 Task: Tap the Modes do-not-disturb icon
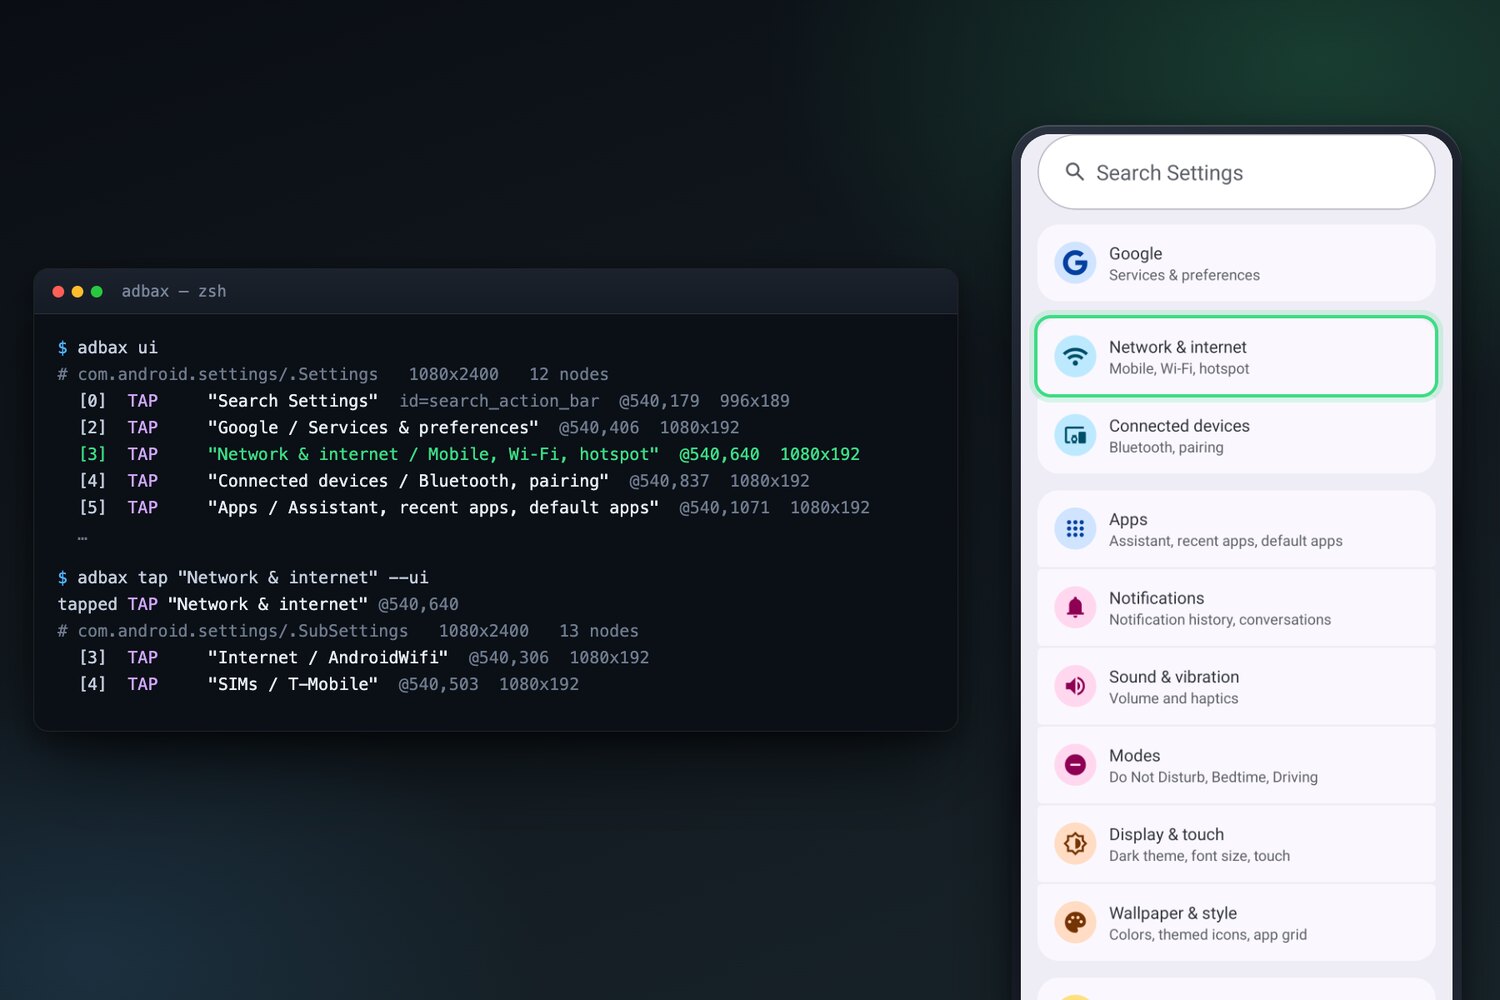pyautogui.click(x=1075, y=765)
